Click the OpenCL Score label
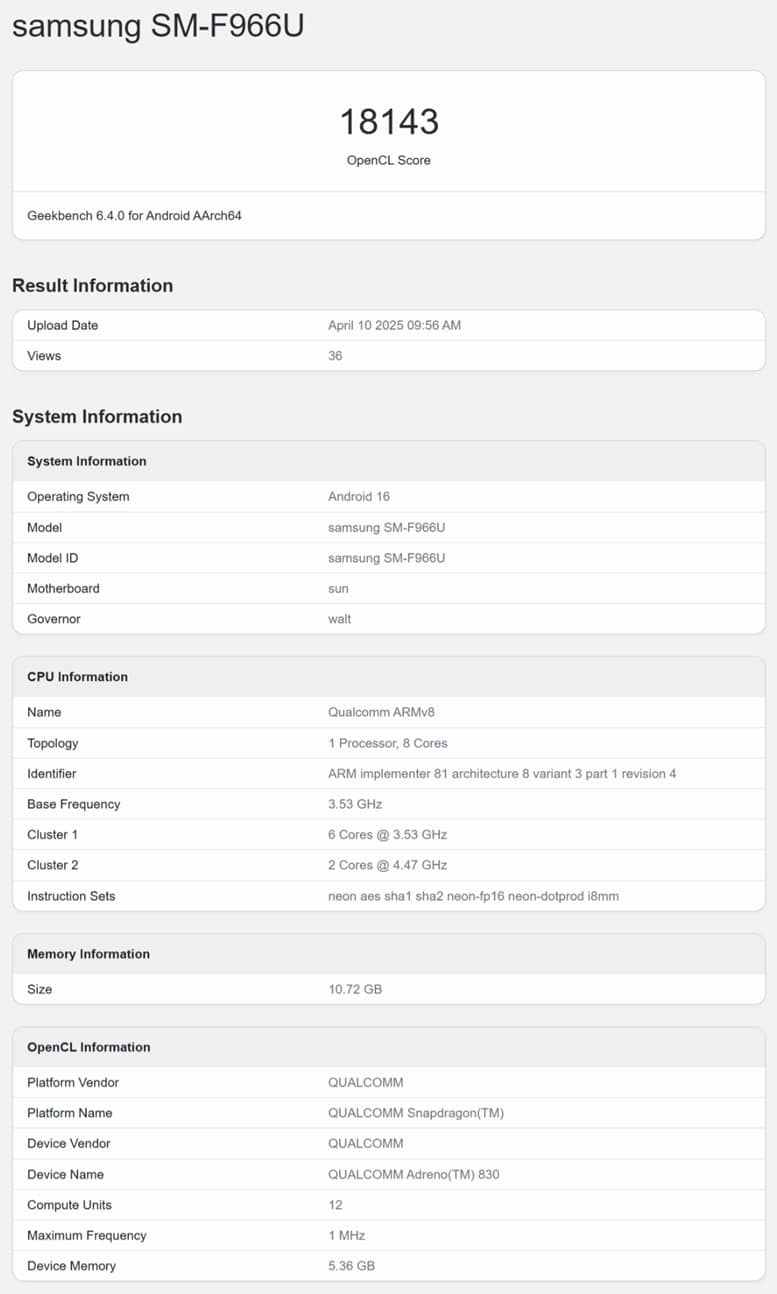Image resolution: width=777 pixels, height=1294 pixels. [x=389, y=160]
